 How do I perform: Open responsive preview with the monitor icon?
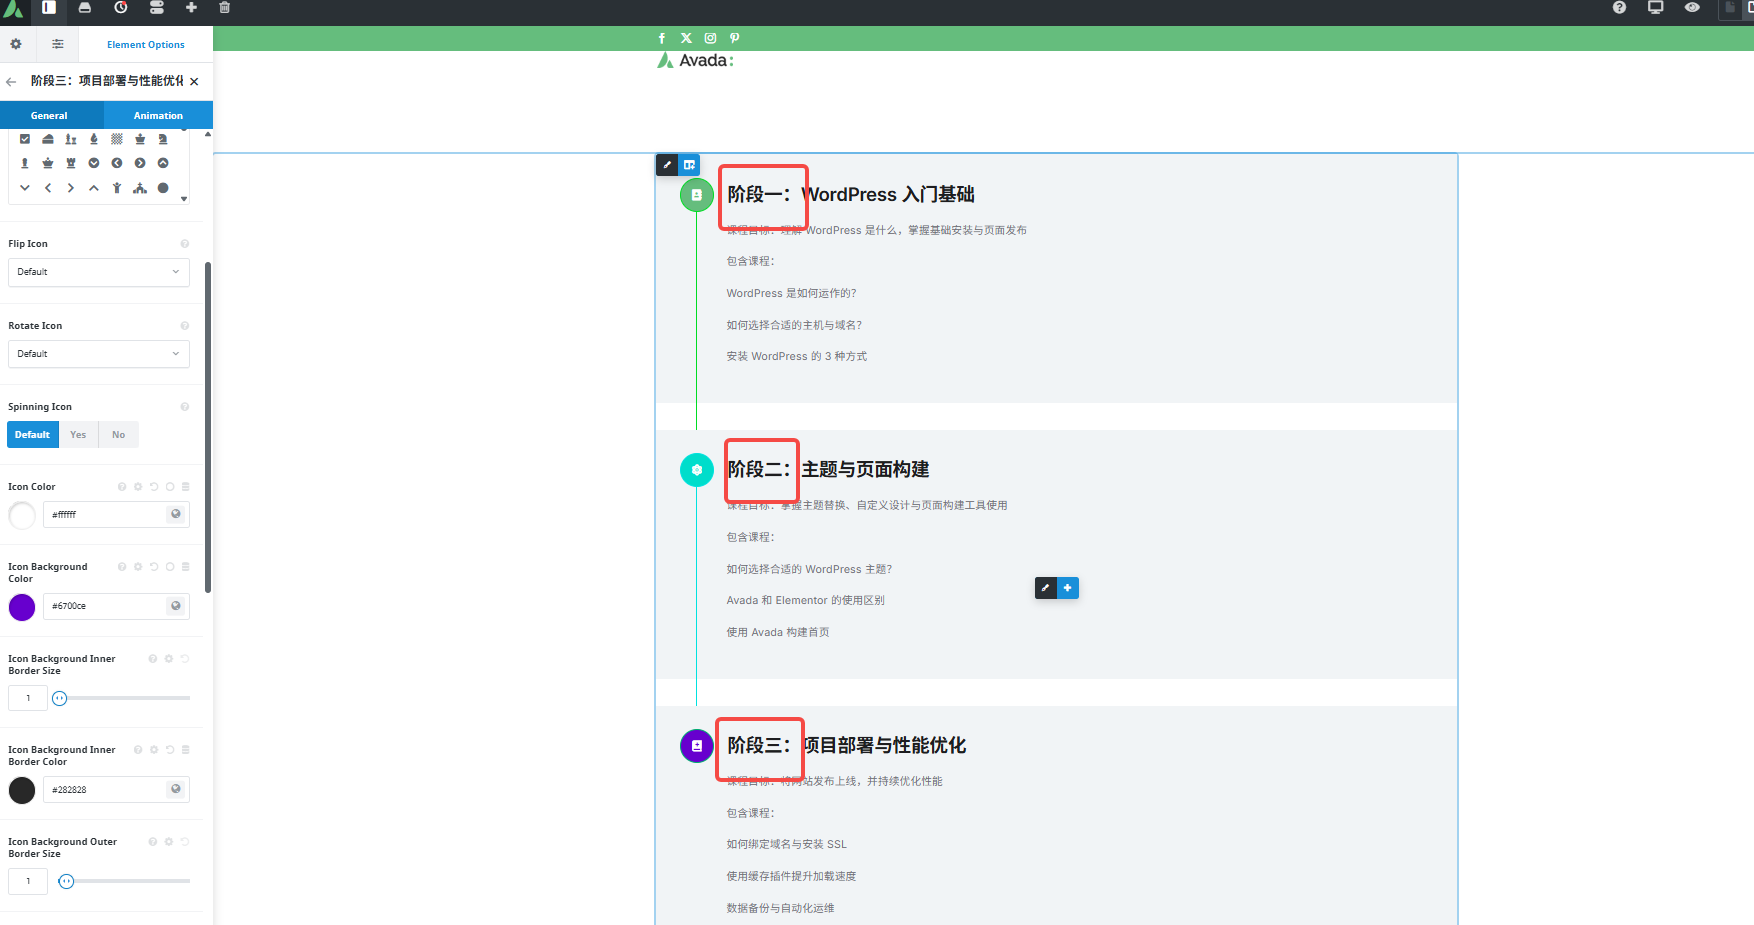(x=1655, y=8)
